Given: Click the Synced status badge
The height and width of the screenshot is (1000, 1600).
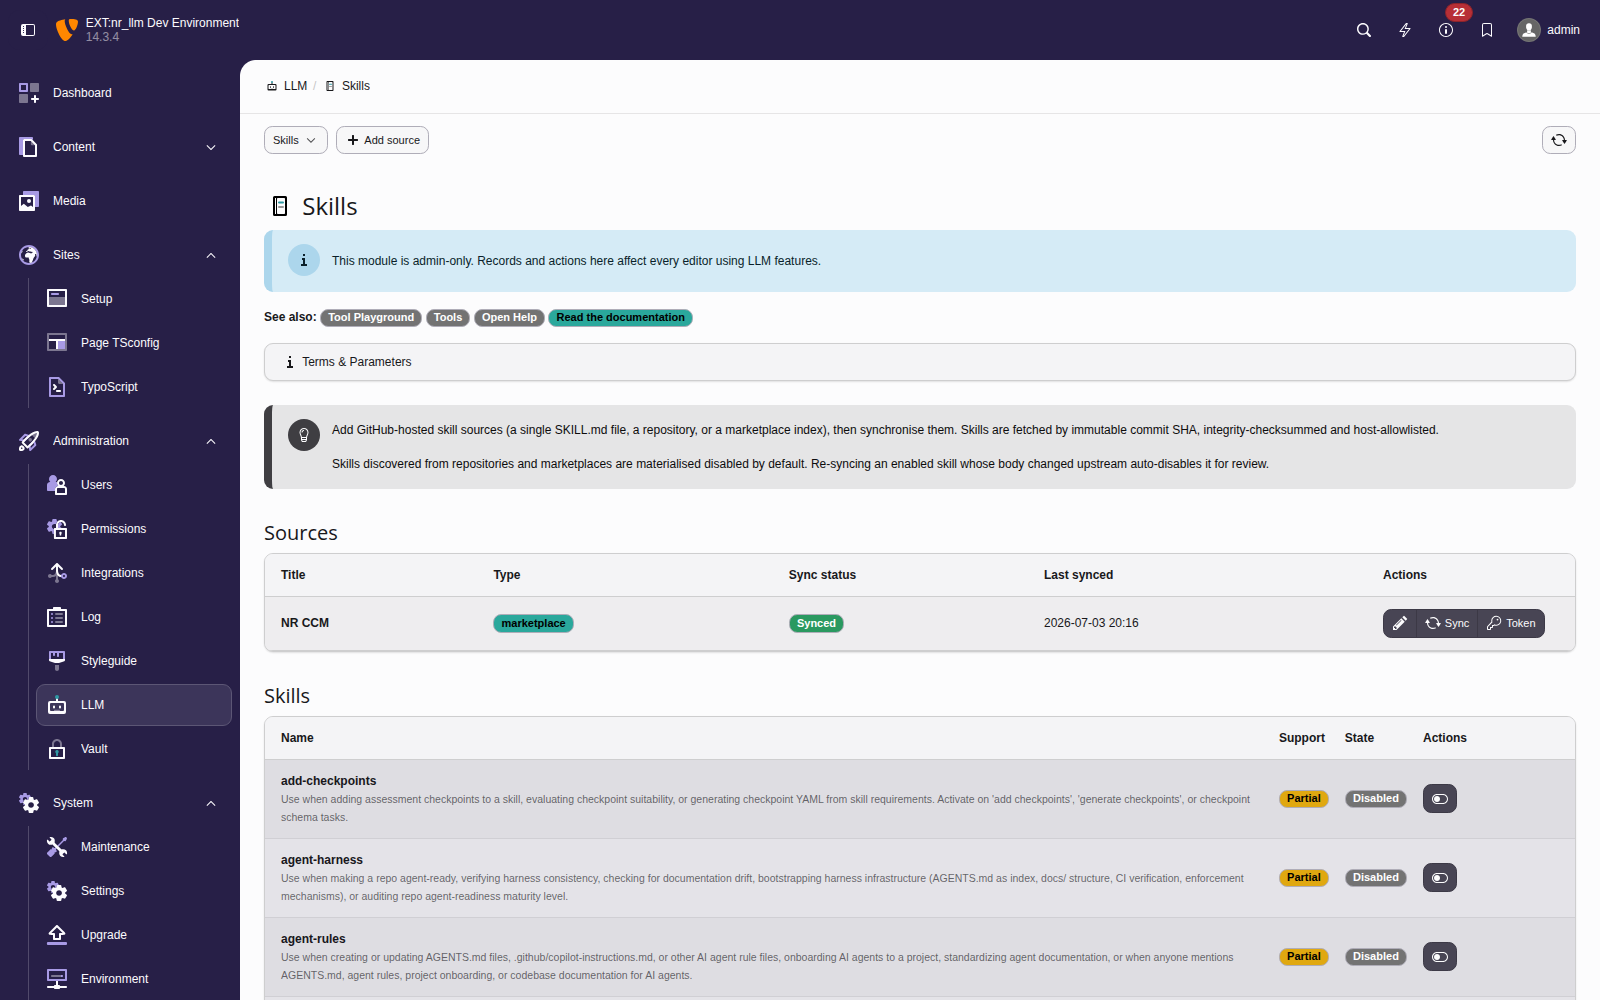Looking at the screenshot, I should click(x=816, y=623).
